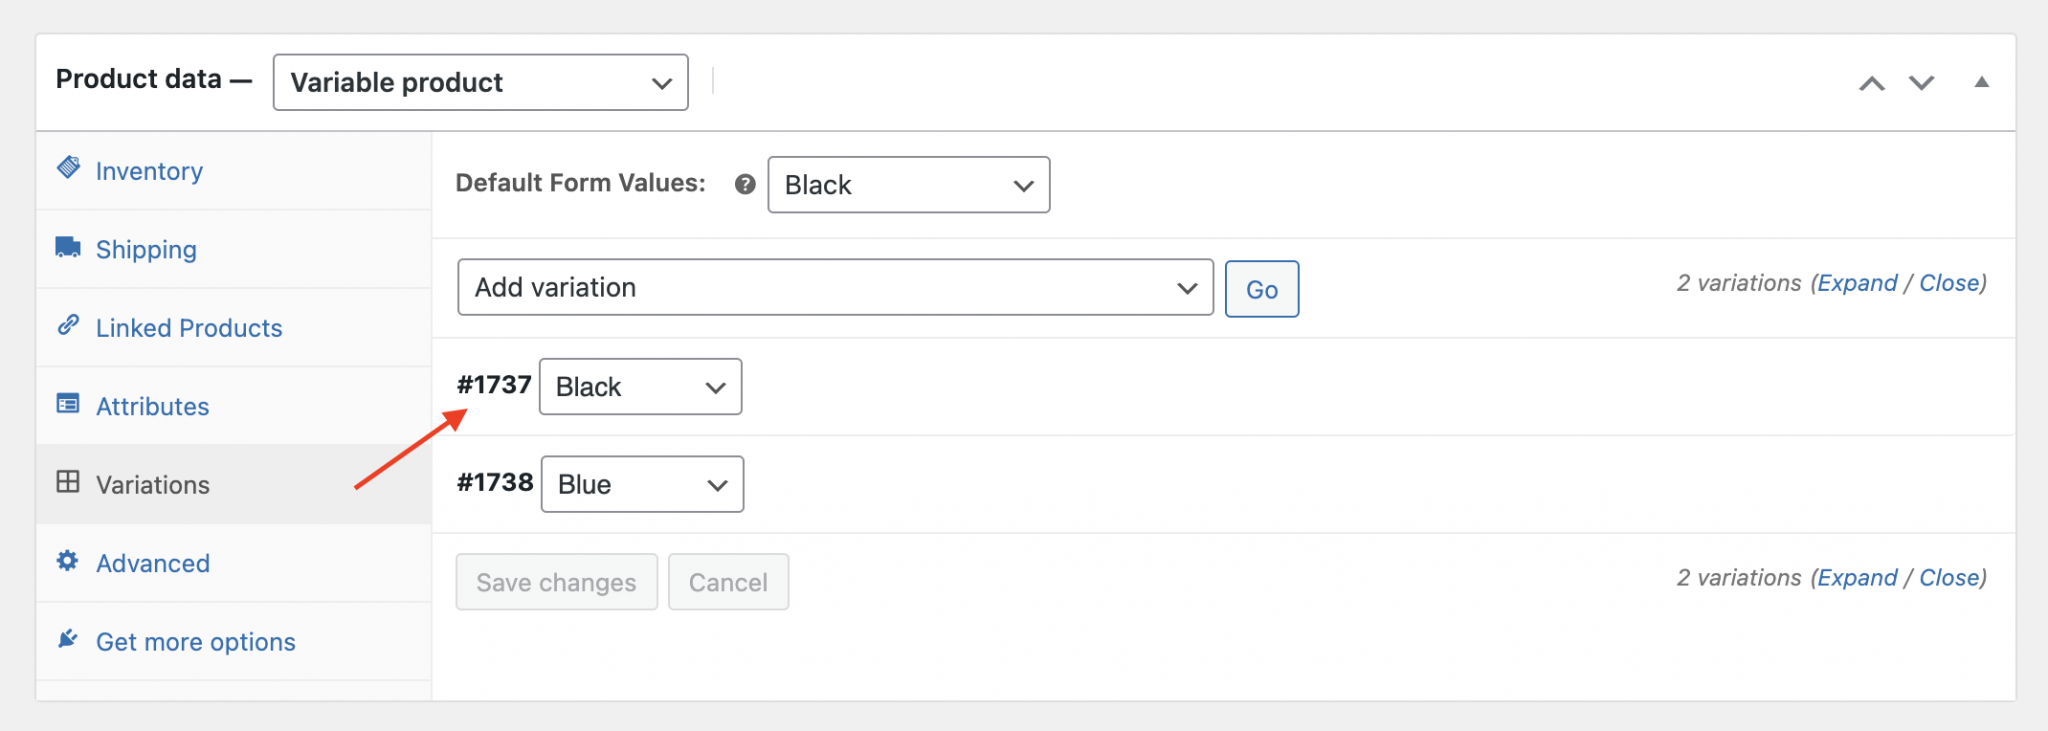Viewport: 2048px width, 731px height.
Task: Collapse the Product data metabox
Action: click(x=1981, y=80)
